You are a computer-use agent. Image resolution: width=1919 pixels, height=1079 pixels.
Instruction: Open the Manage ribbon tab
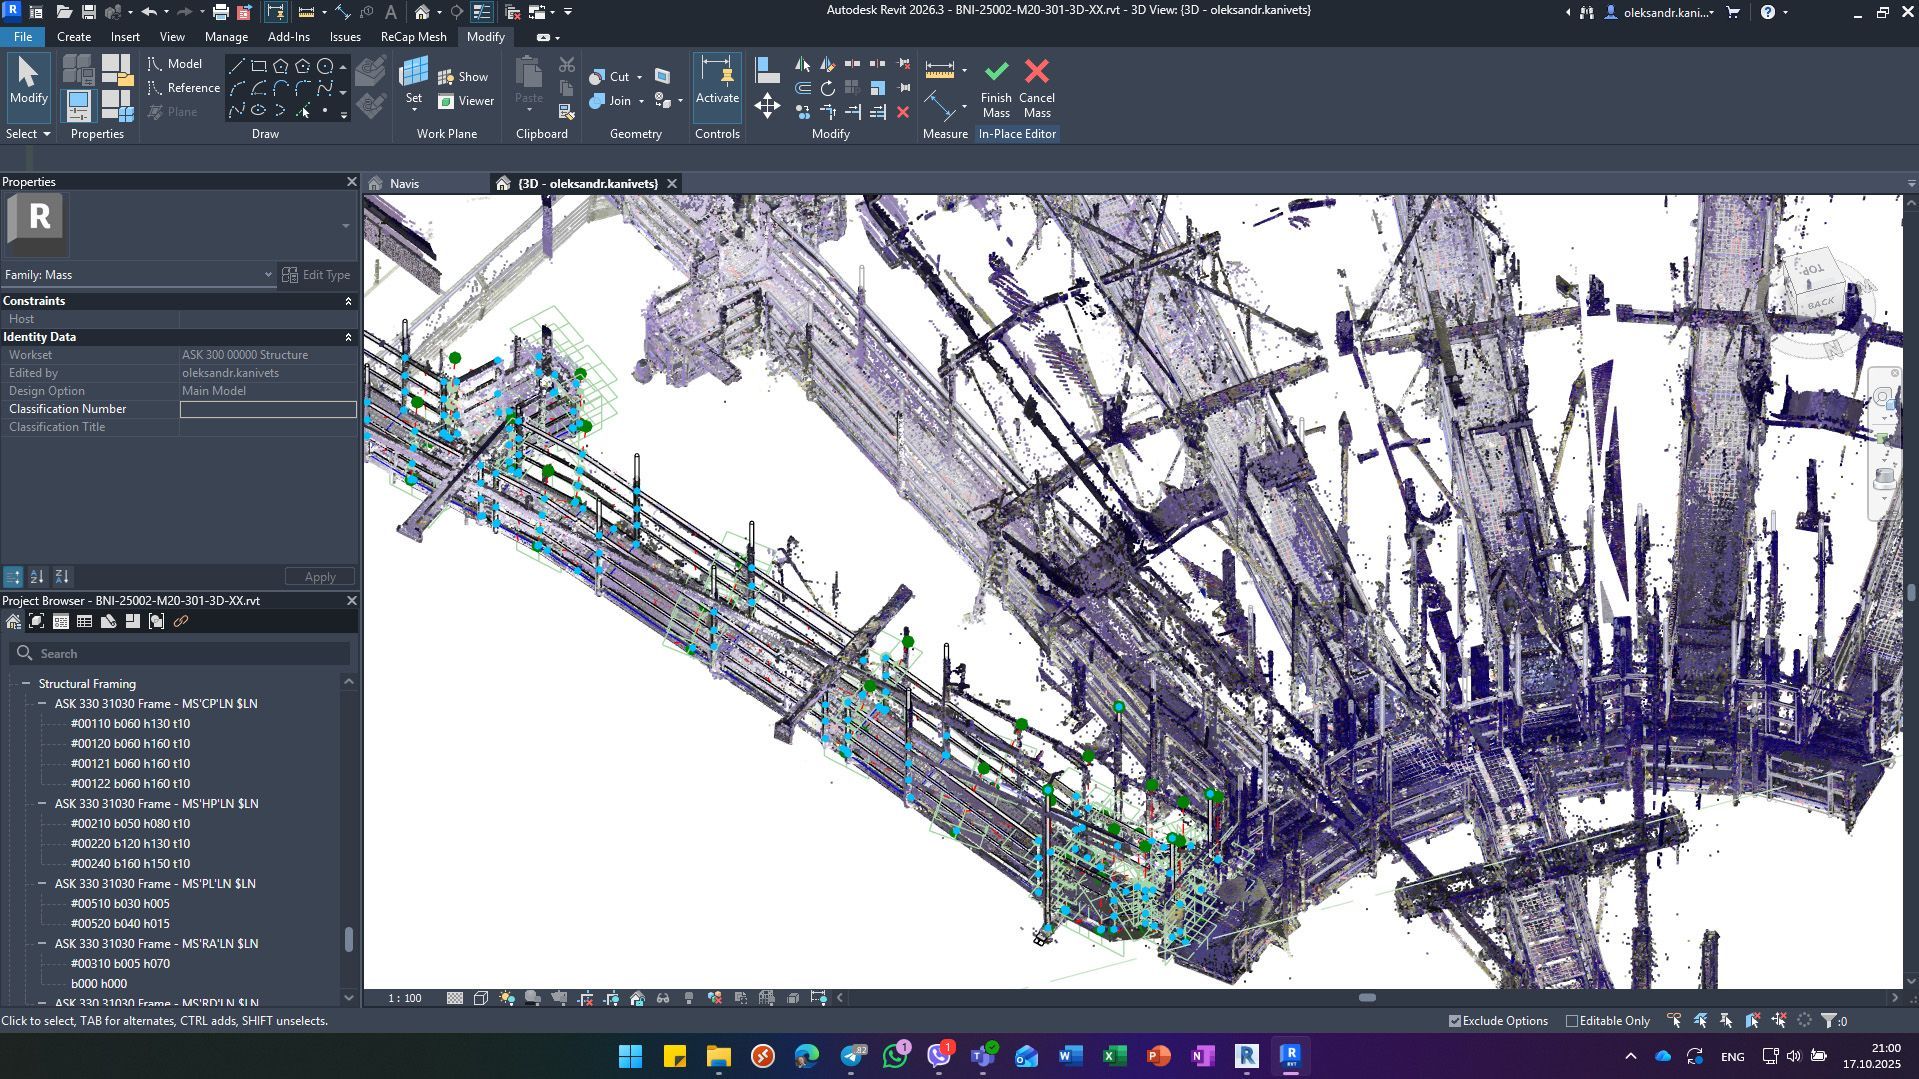226,37
